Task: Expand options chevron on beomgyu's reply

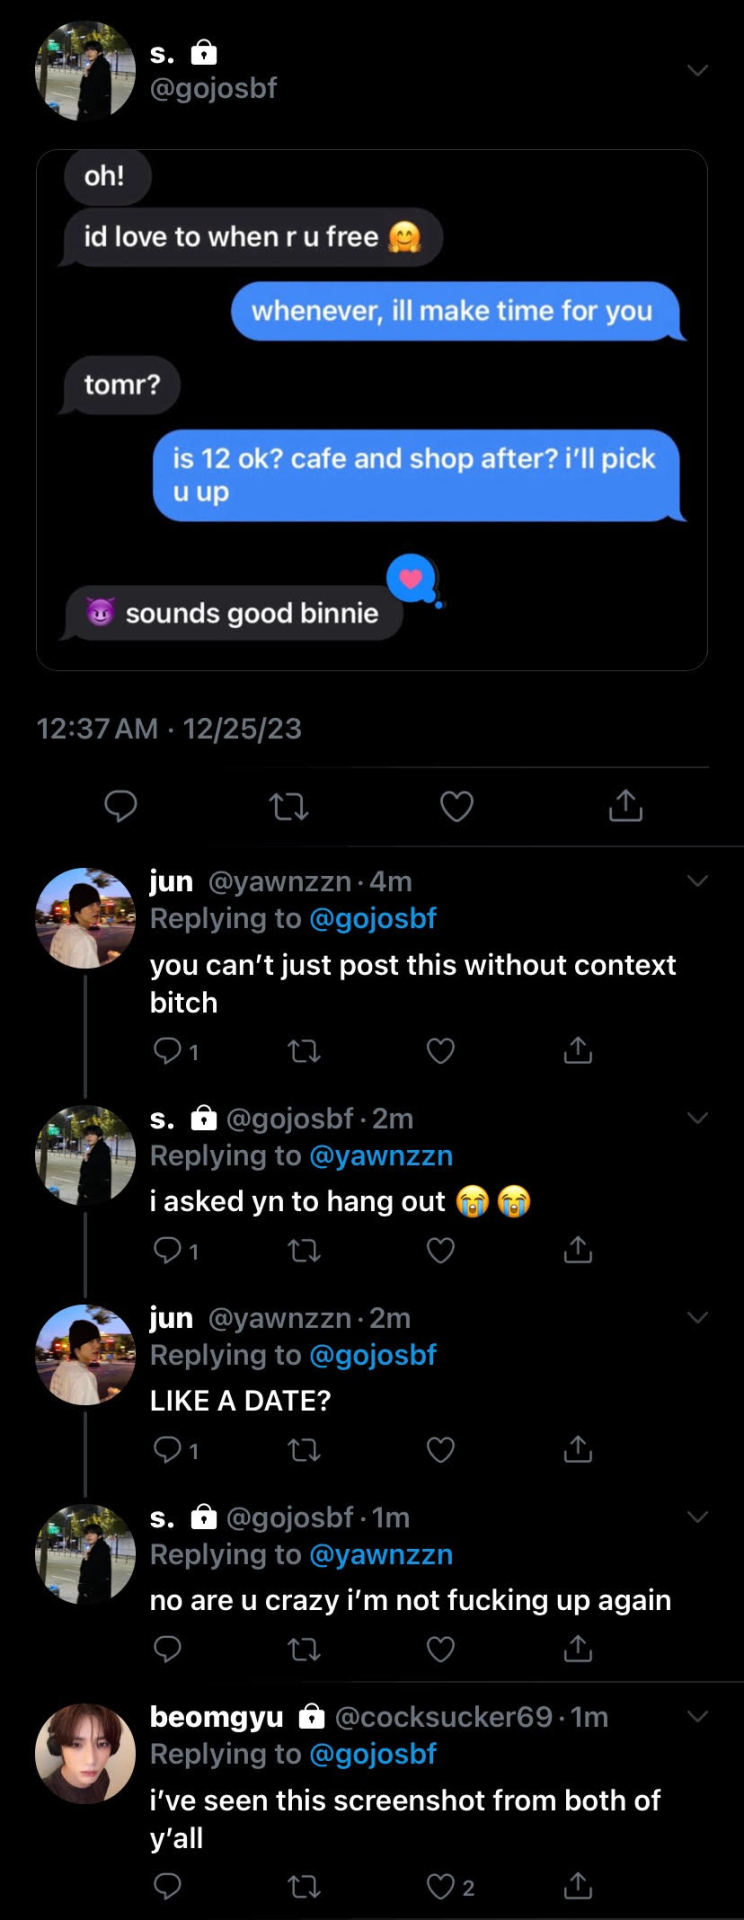Action: (698, 1717)
